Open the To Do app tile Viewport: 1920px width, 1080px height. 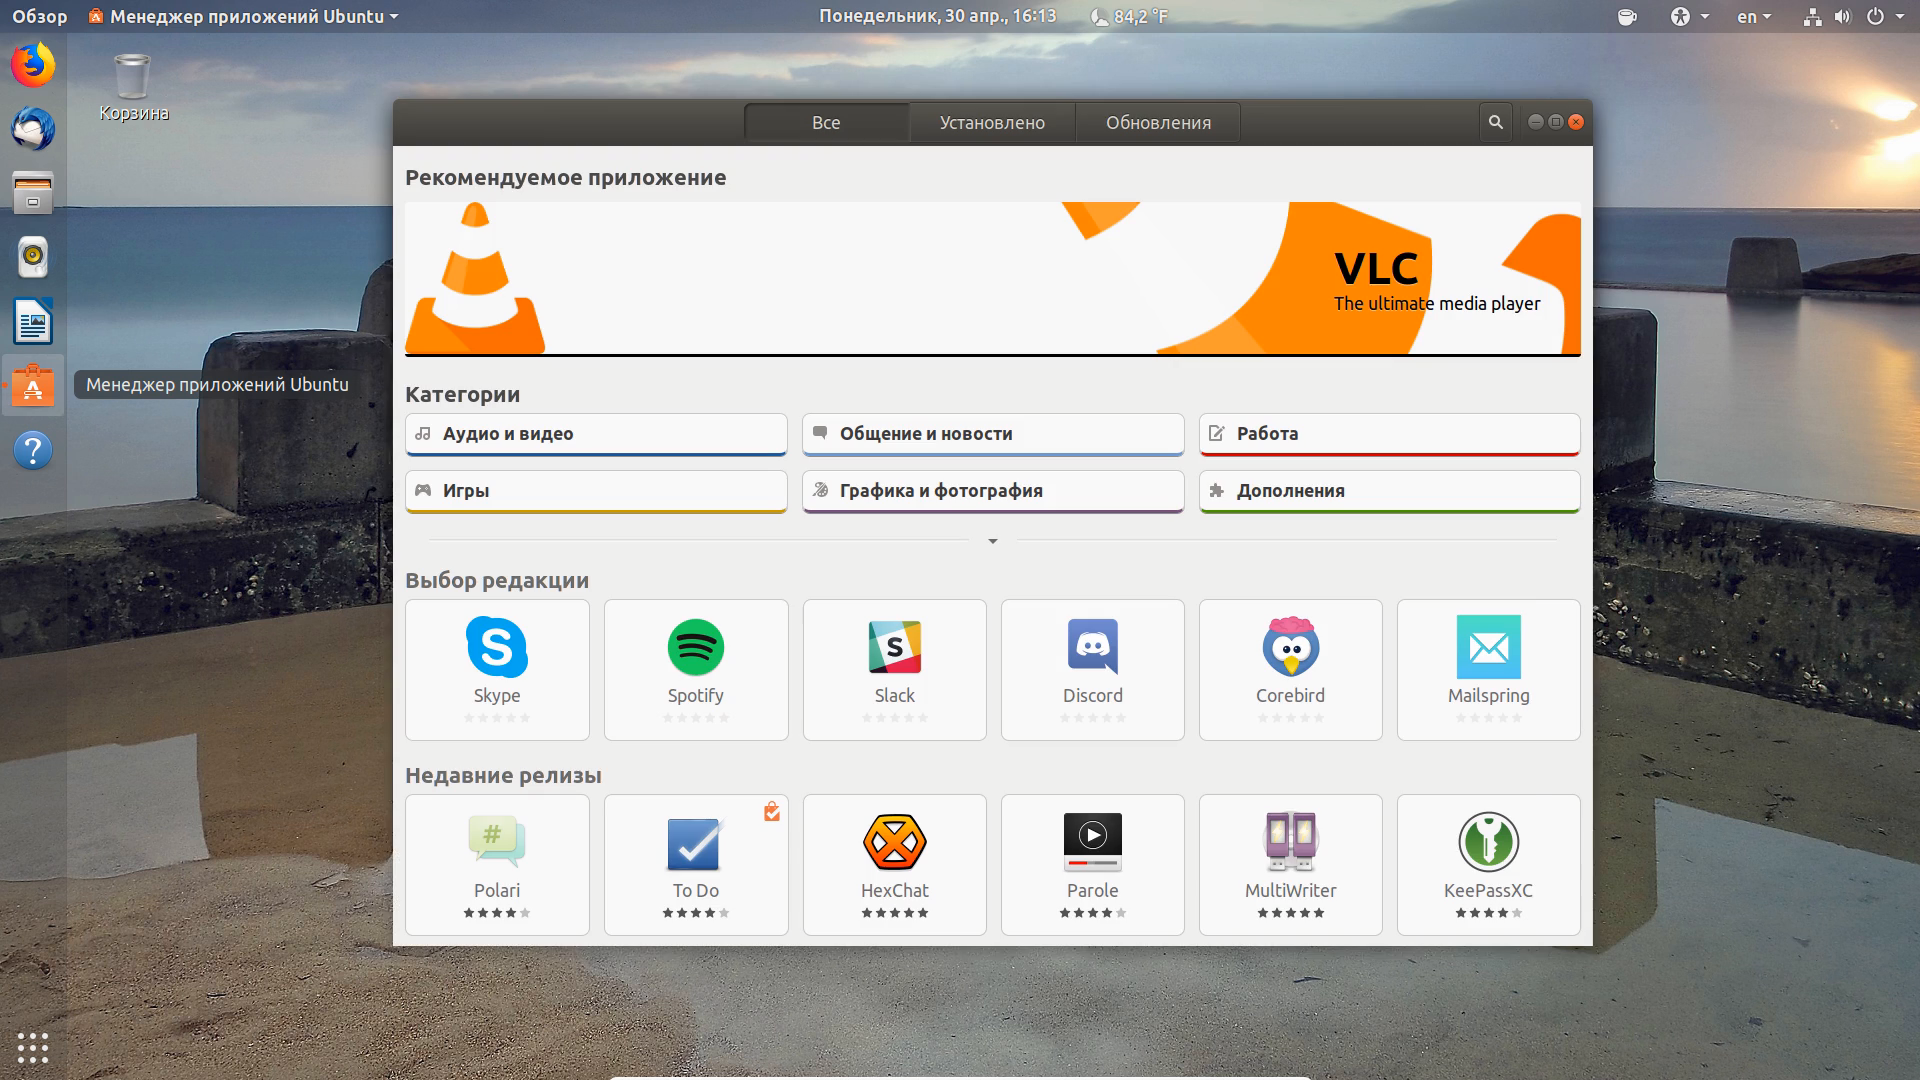click(696, 865)
